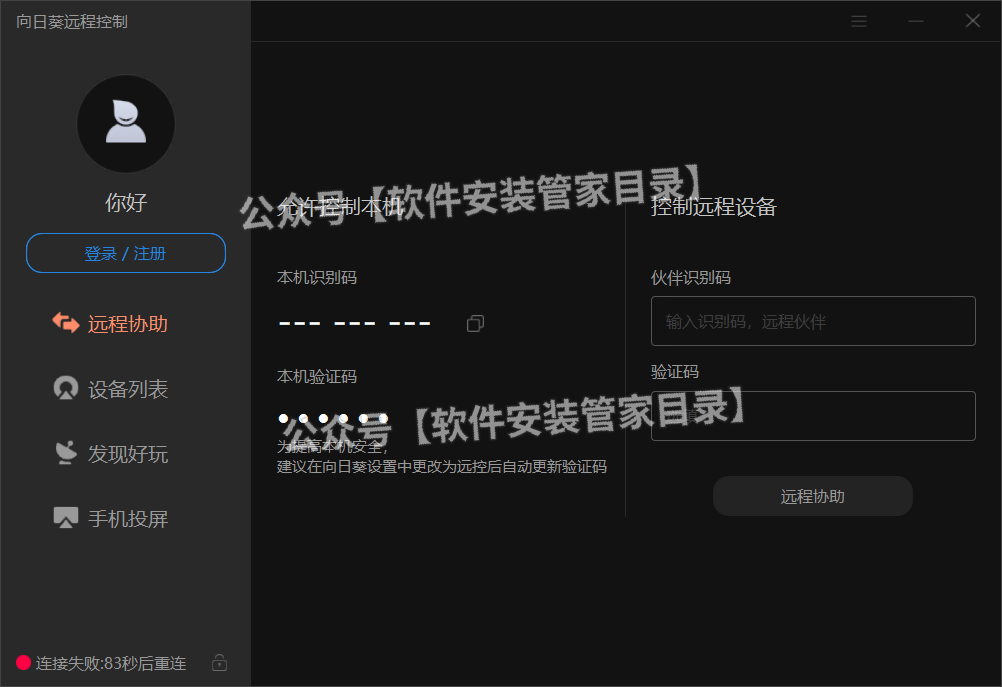
Task: Open the 手机投屏 sidebar item
Action: [x=111, y=518]
